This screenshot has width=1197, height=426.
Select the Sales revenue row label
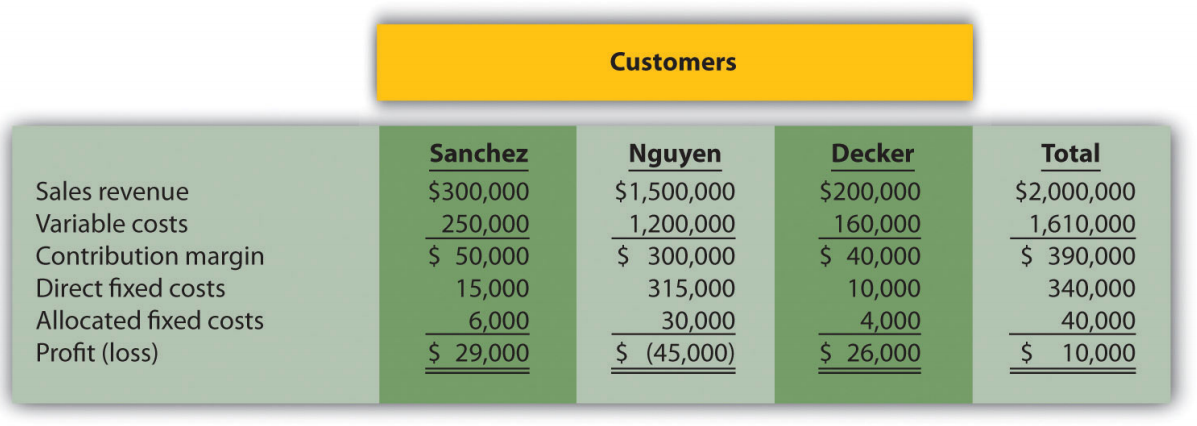[x=112, y=190]
